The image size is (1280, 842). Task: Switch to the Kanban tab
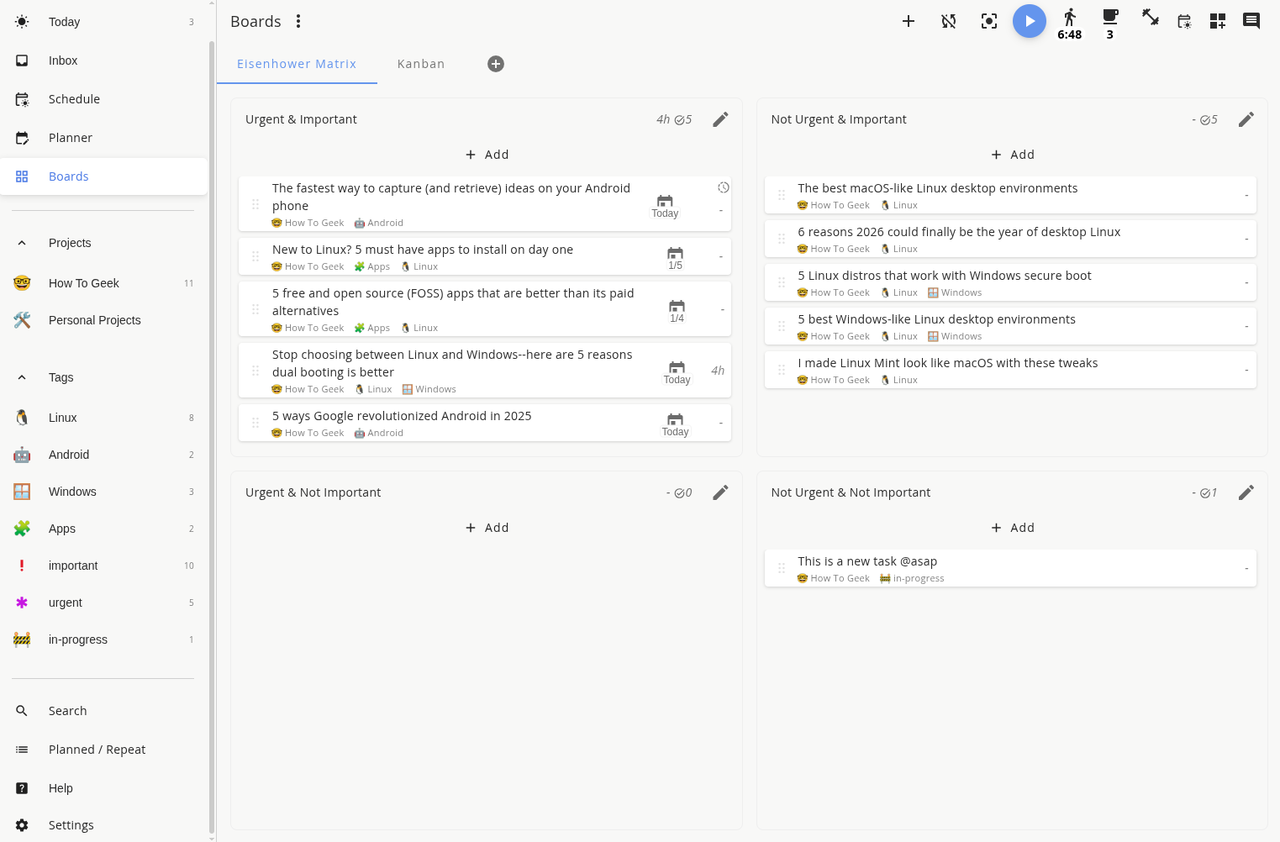[x=420, y=63]
